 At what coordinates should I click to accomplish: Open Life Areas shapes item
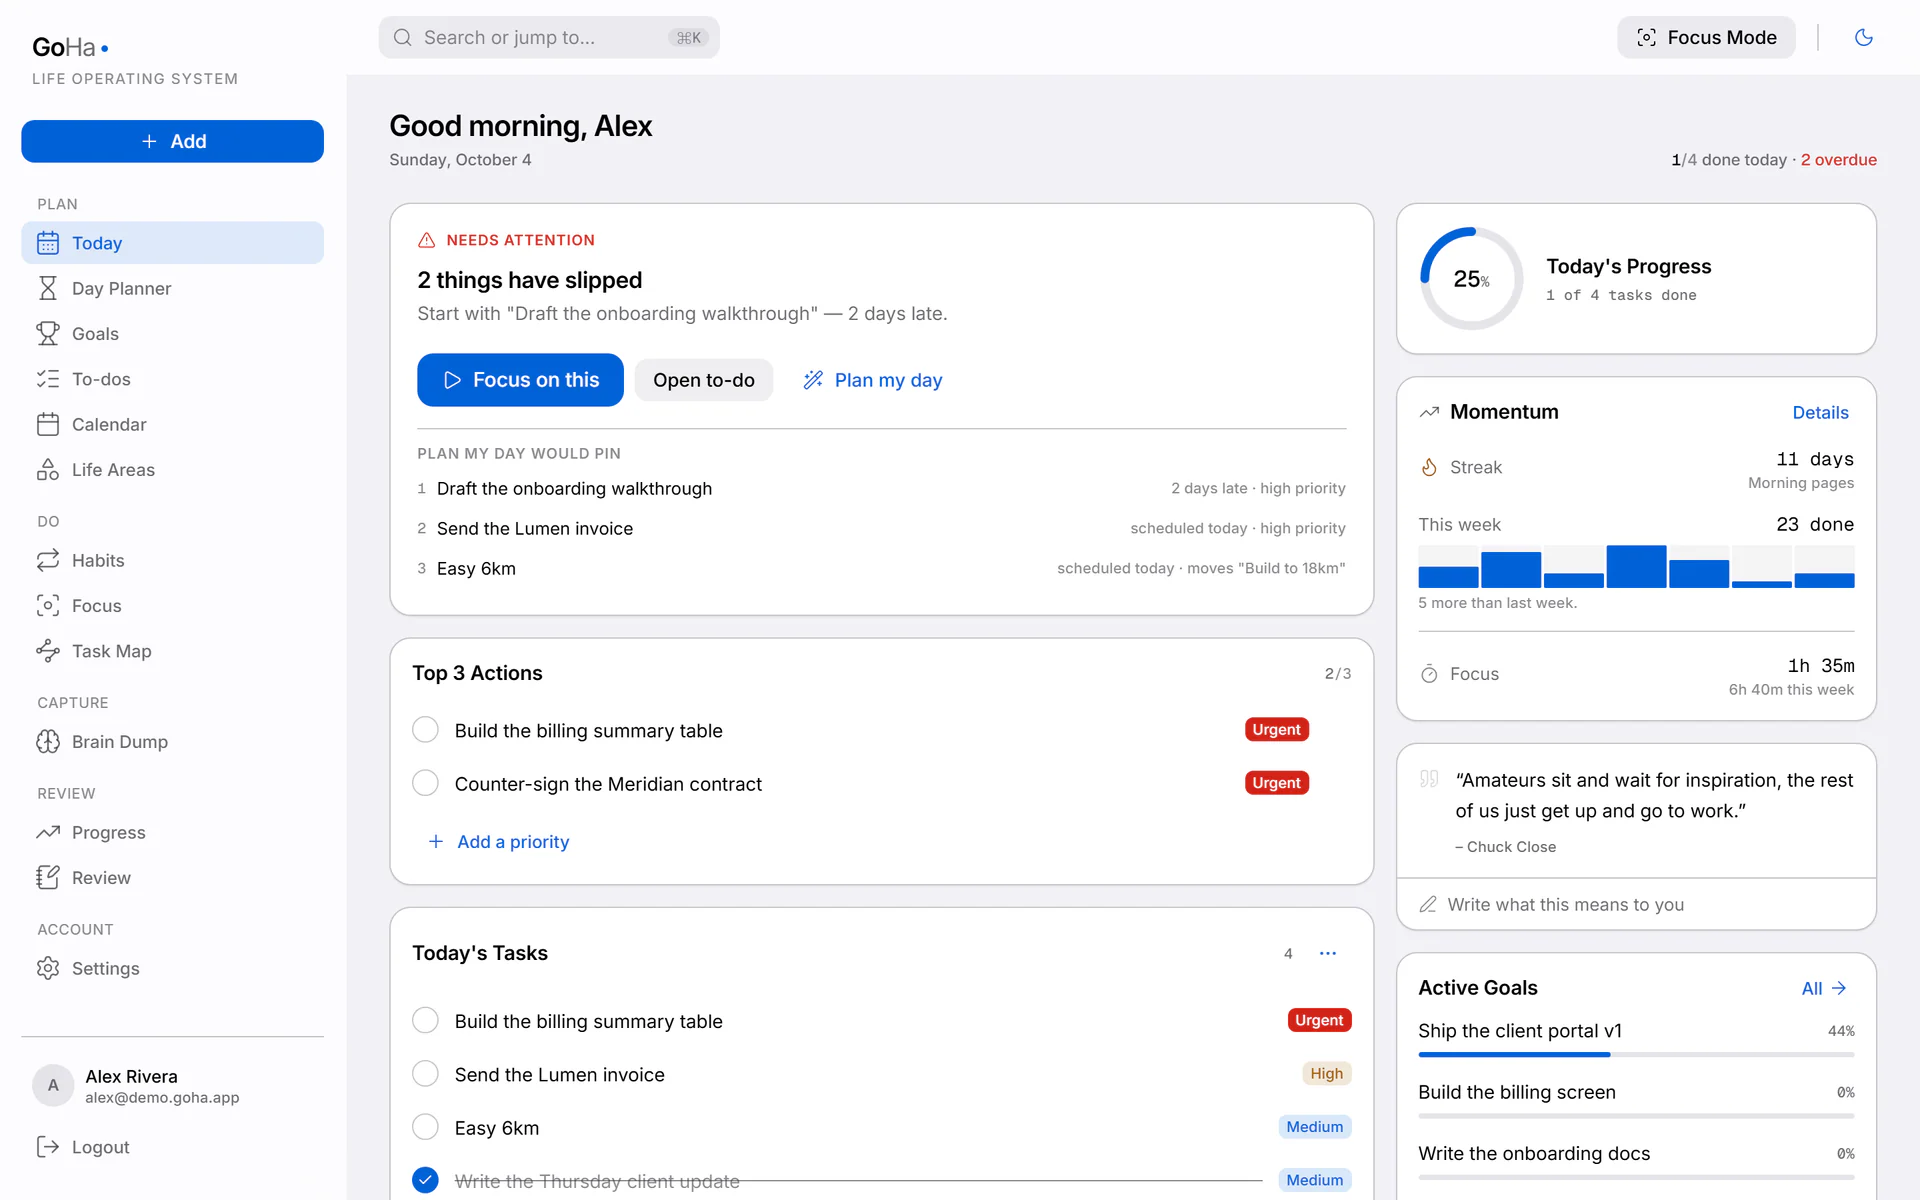coord(172,470)
